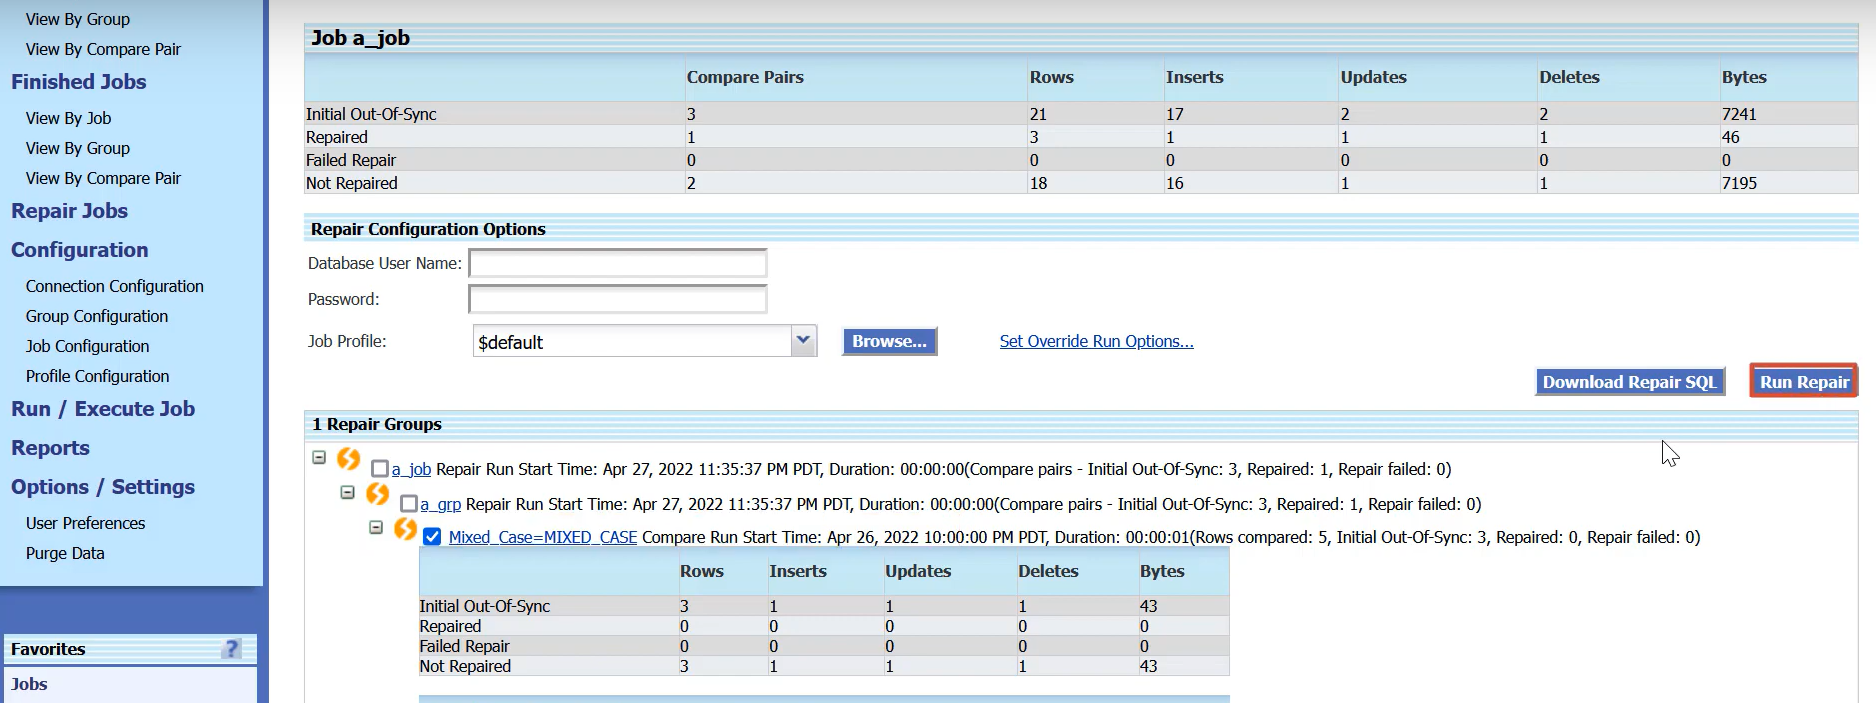Click the Repair Configuration Options heading
1876x703 pixels.
point(428,229)
